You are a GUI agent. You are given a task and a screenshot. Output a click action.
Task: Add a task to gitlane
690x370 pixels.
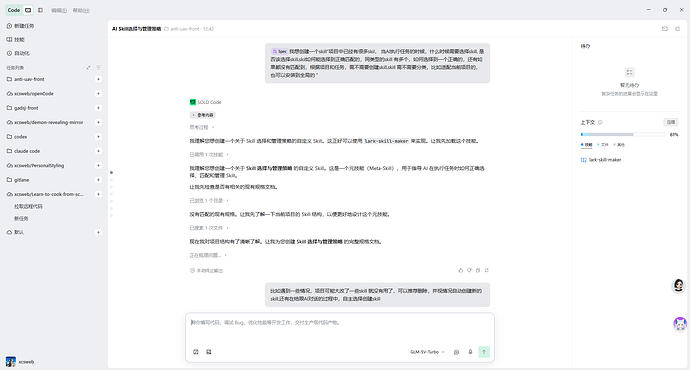[99, 180]
